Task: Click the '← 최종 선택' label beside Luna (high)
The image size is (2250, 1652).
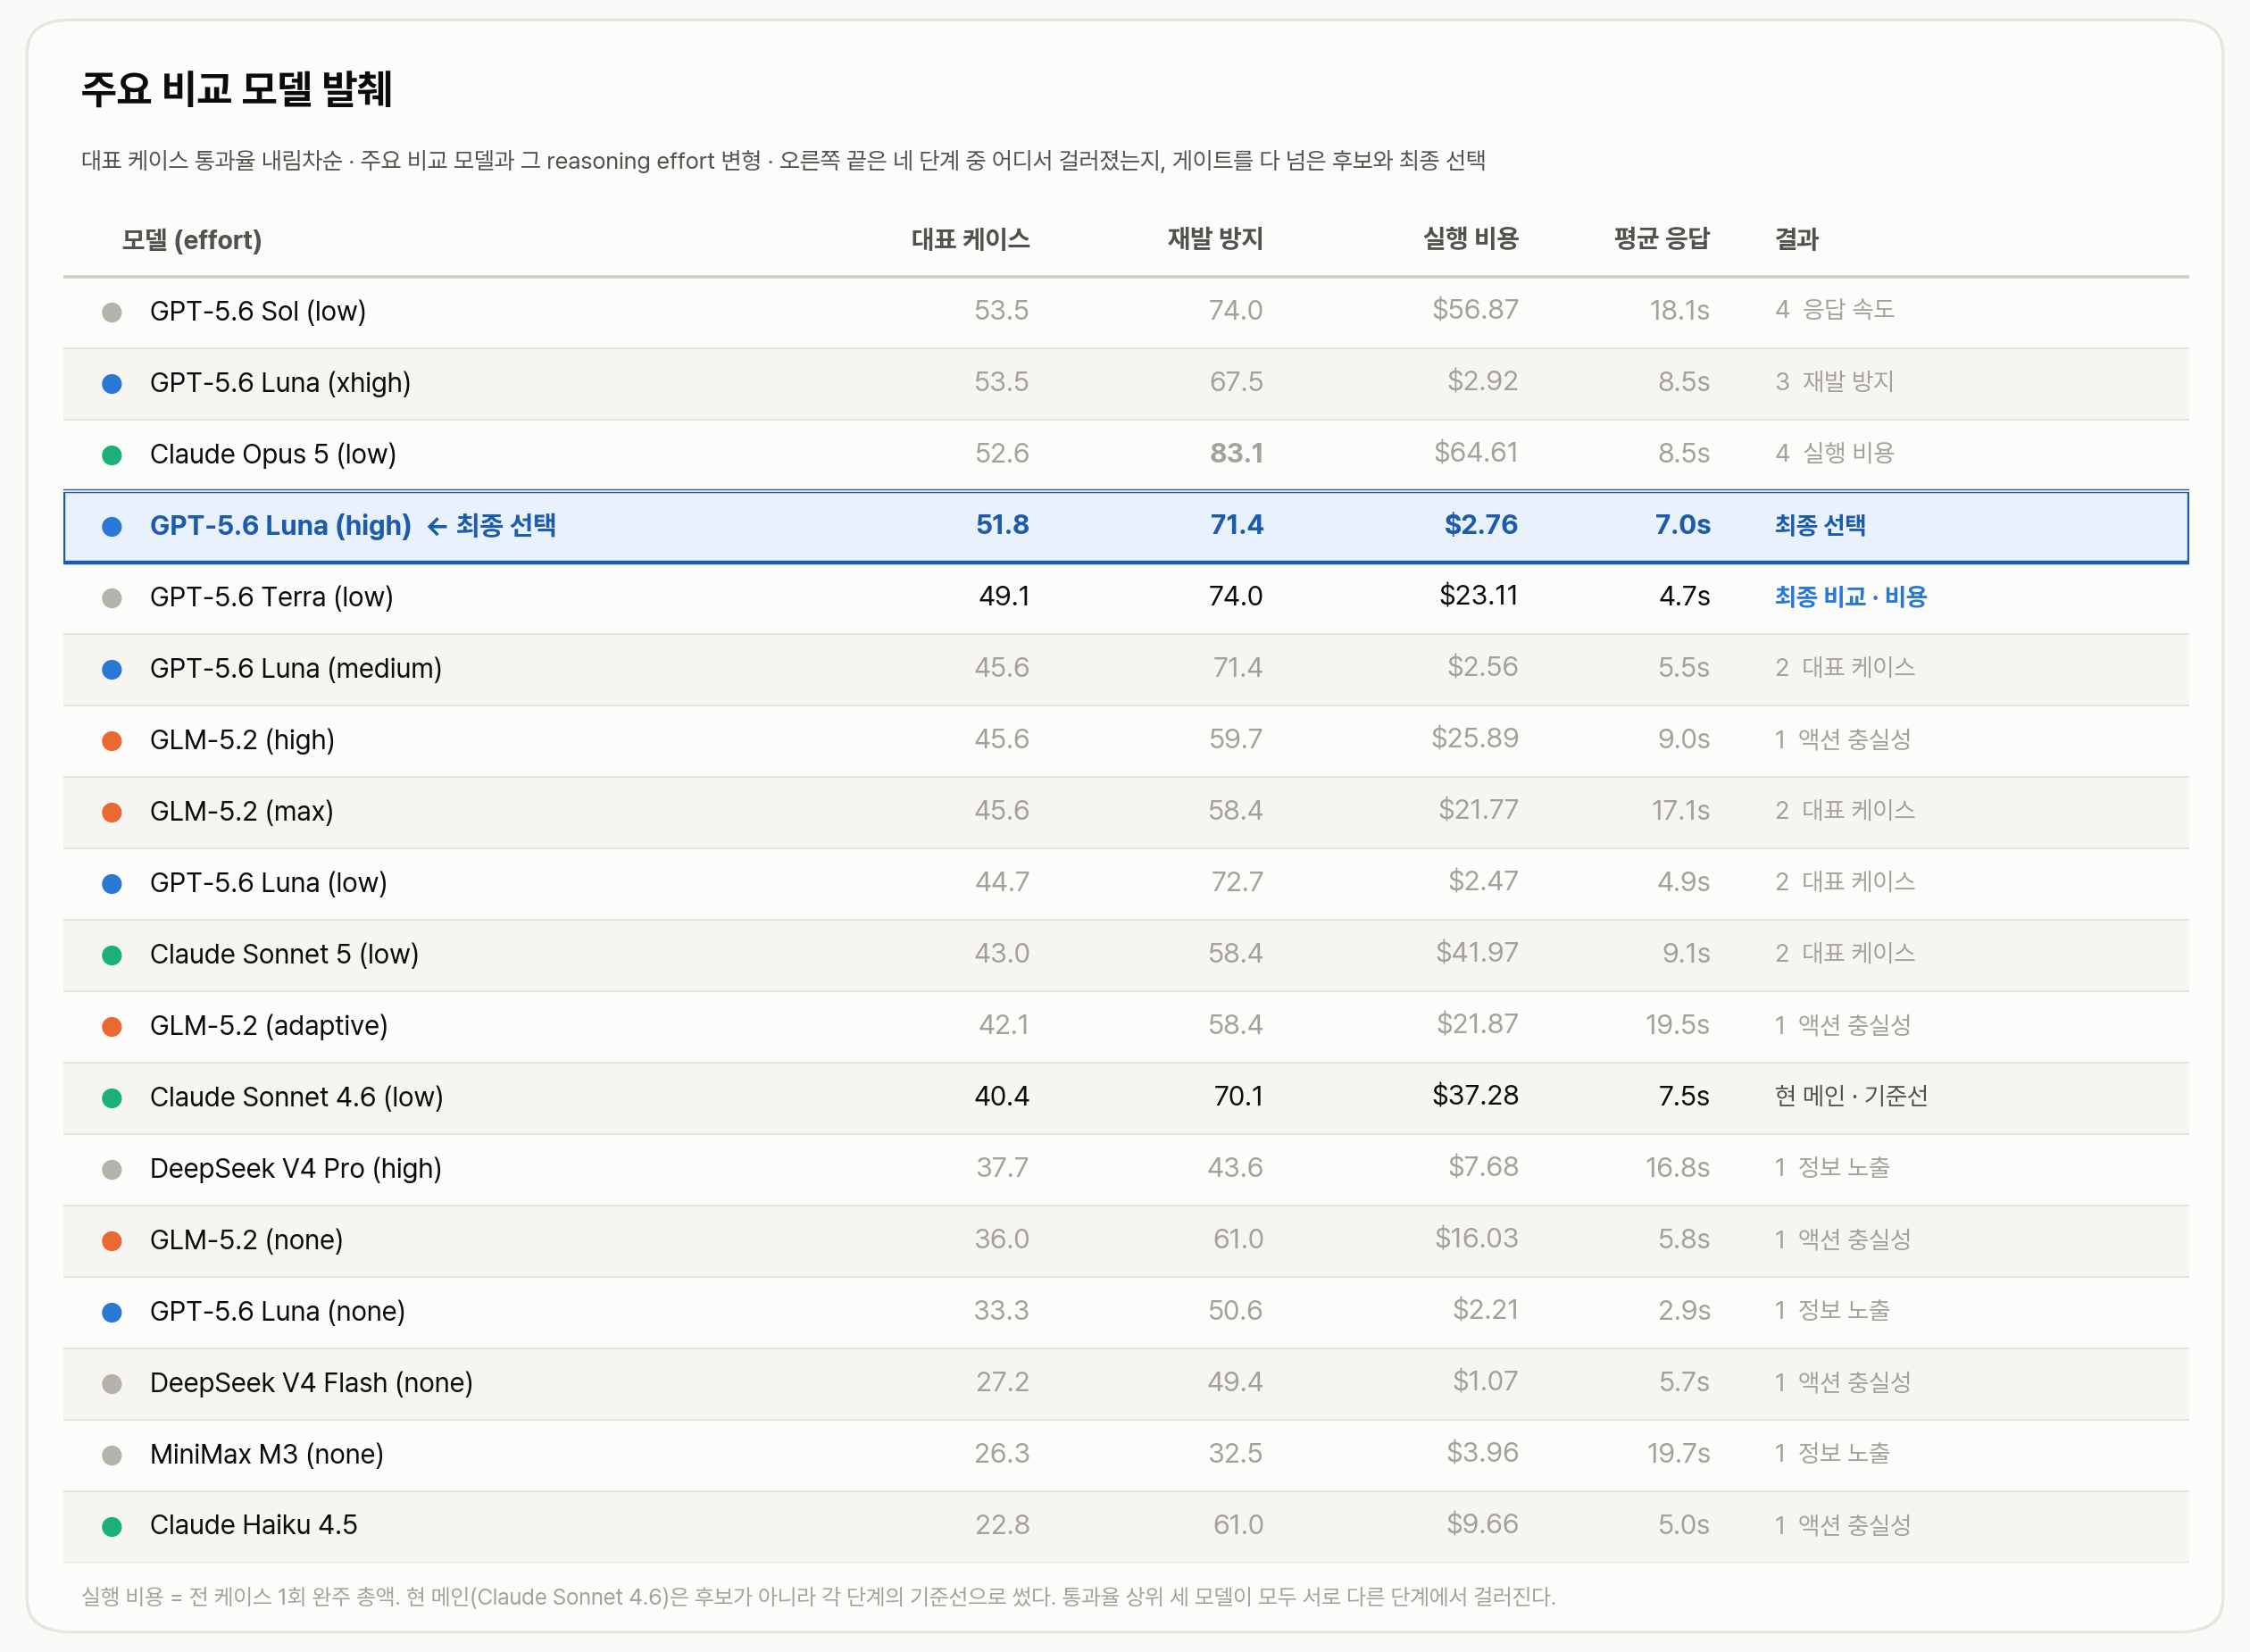Action: pyautogui.click(x=491, y=525)
